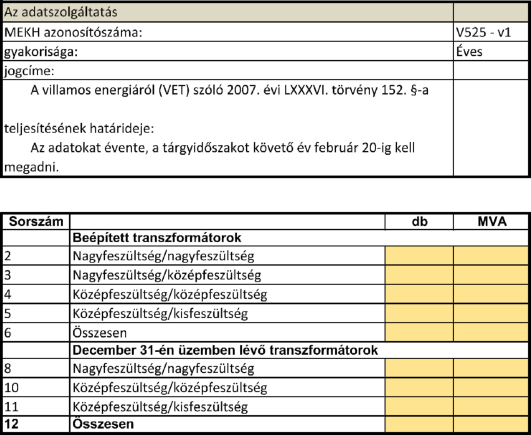Screen dimensions: 531x435
Task: Click db cell in row 8
Action: (x=419, y=368)
